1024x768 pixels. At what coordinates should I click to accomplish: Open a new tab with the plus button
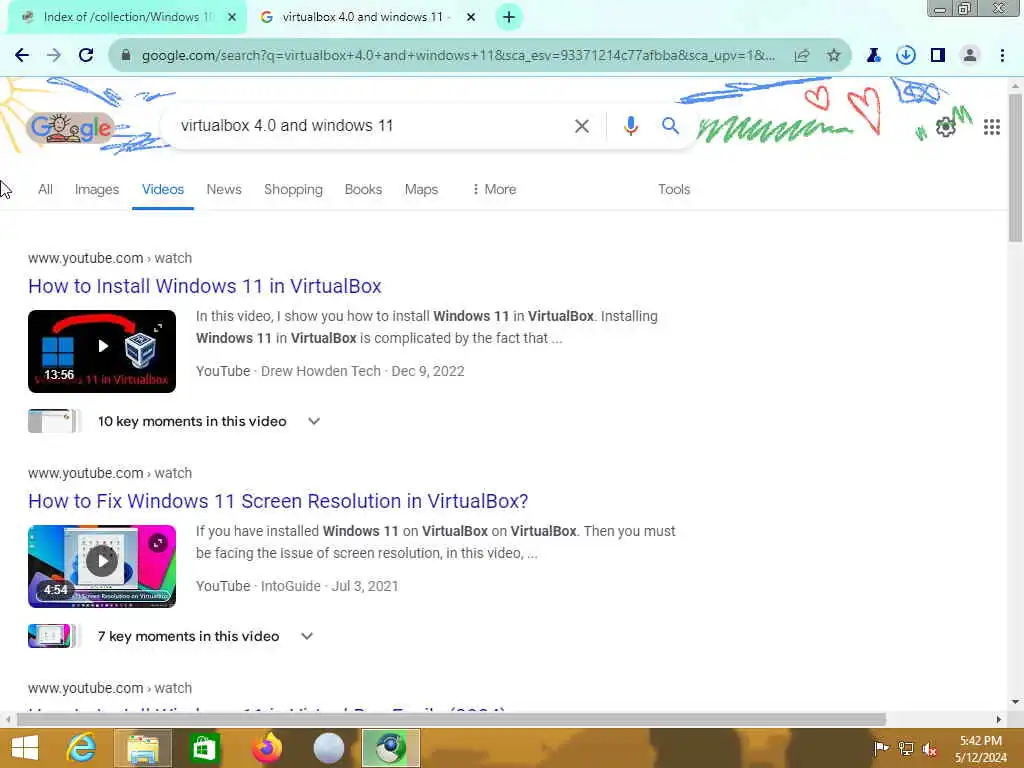tap(509, 17)
